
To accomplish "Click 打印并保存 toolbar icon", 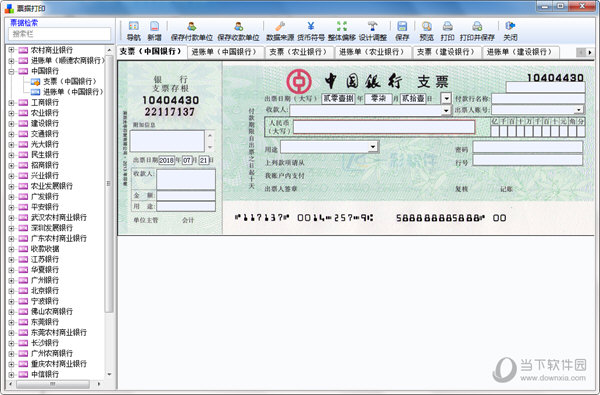I will 477,26.
